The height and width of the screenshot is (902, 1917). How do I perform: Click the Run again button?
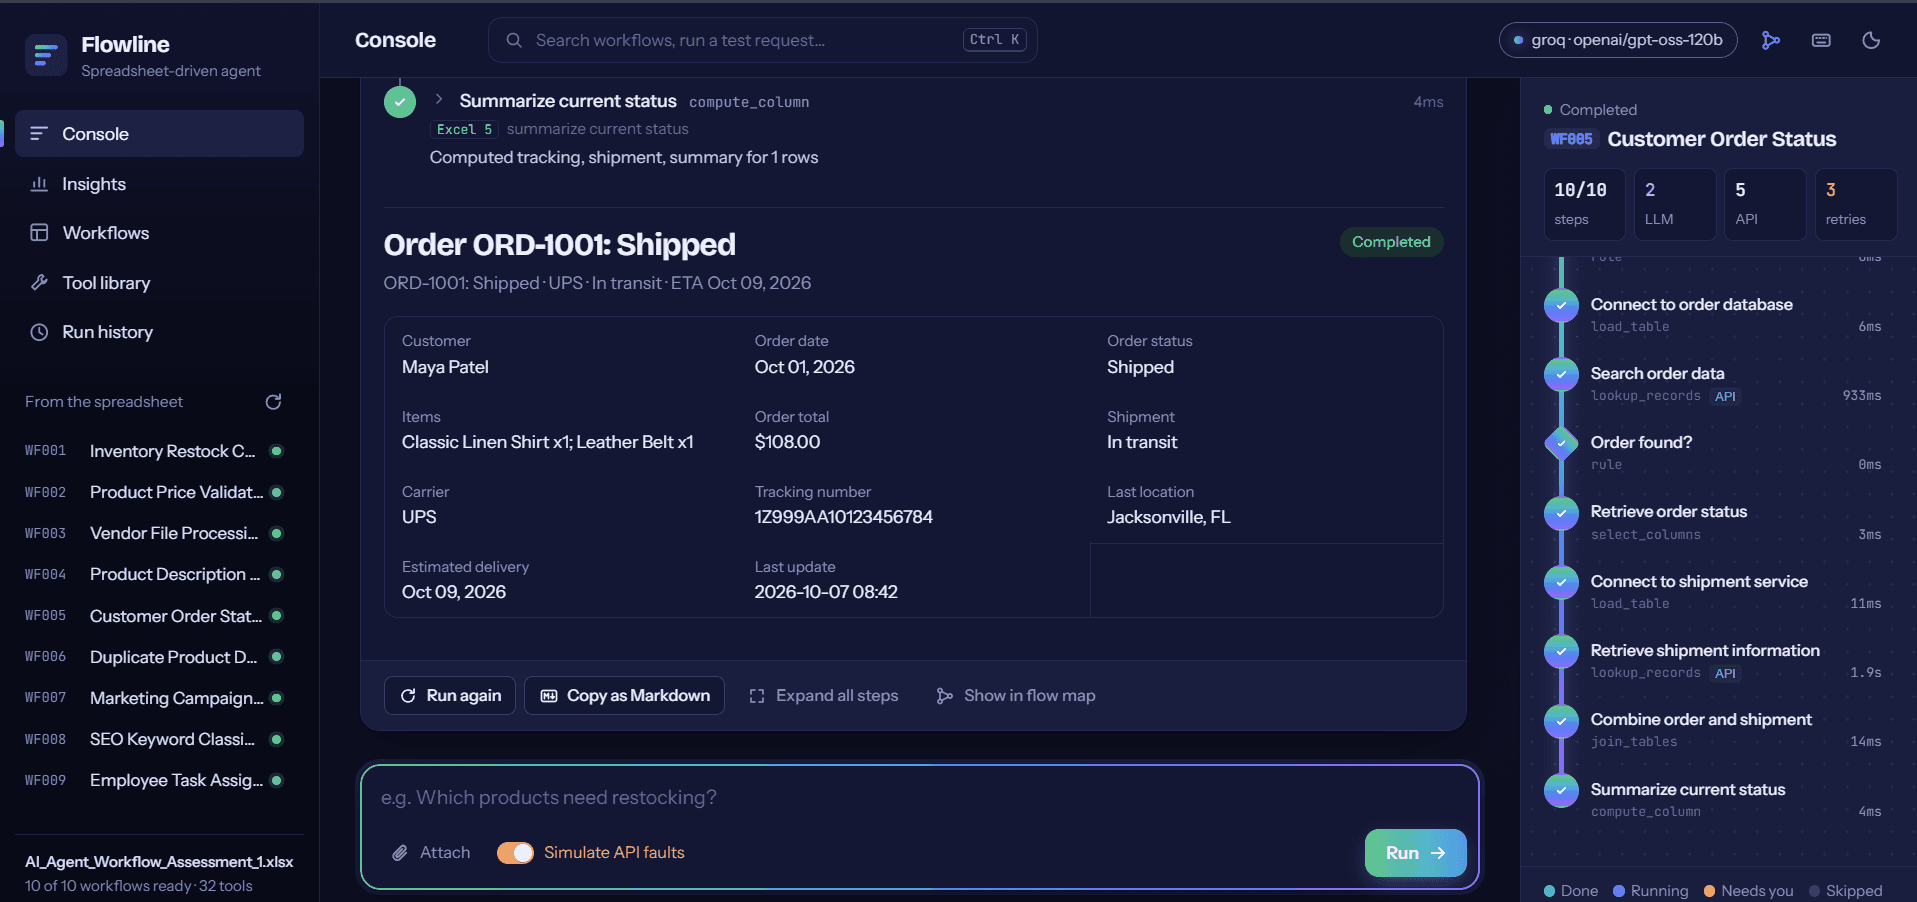(x=450, y=696)
